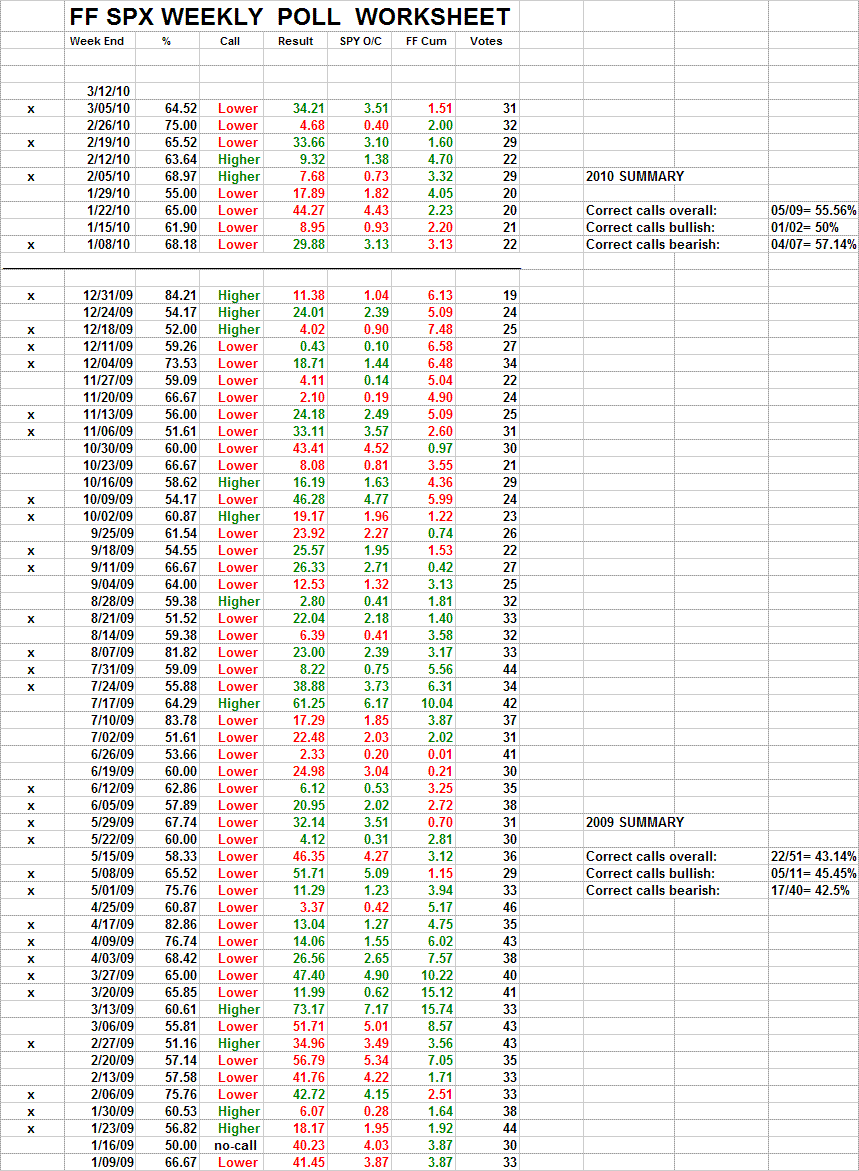
Task: Click the 3/12/10 date cell
Action: click(109, 91)
